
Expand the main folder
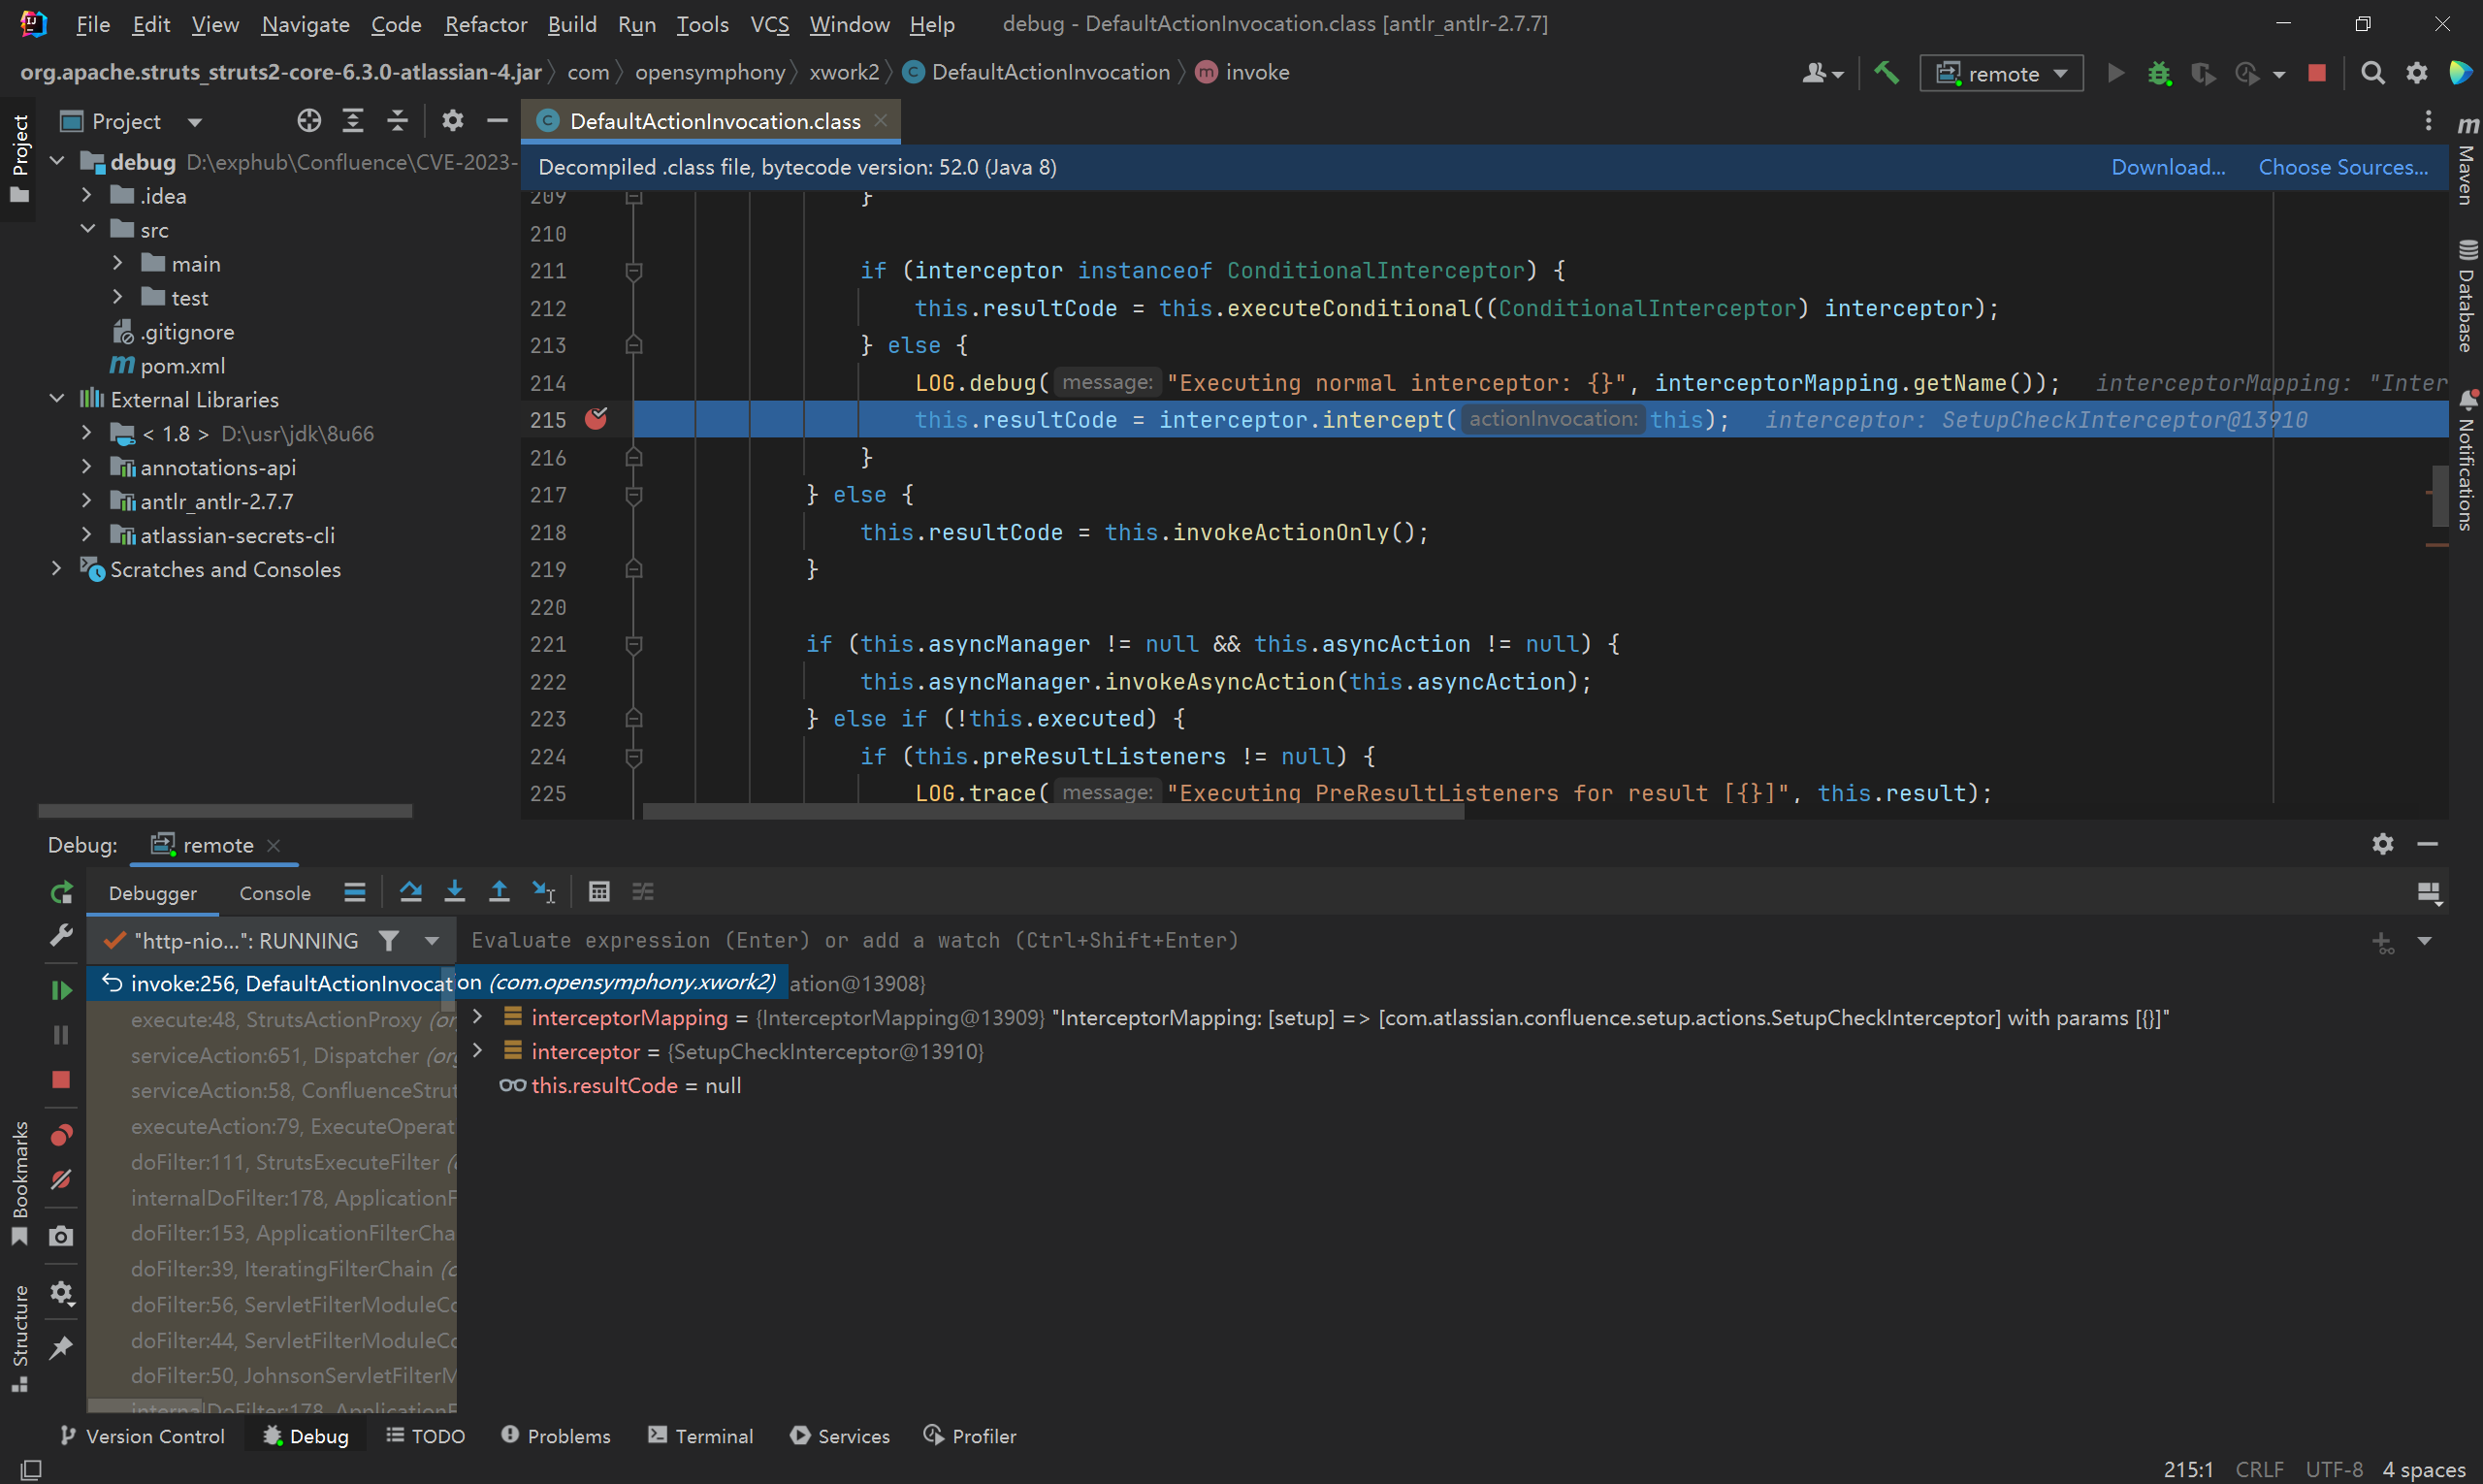[x=117, y=263]
